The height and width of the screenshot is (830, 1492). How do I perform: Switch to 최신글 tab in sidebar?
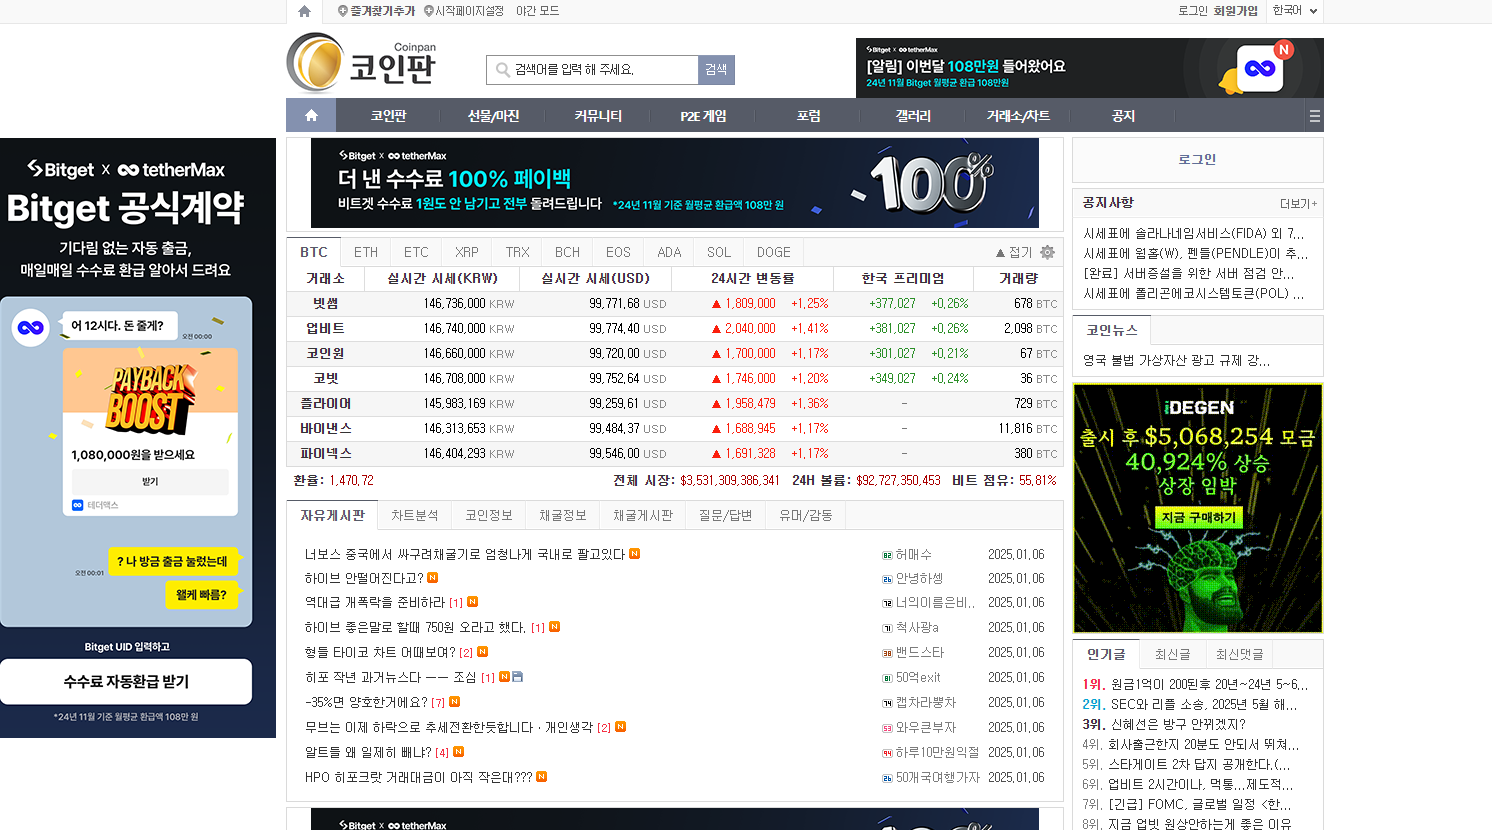point(1172,654)
